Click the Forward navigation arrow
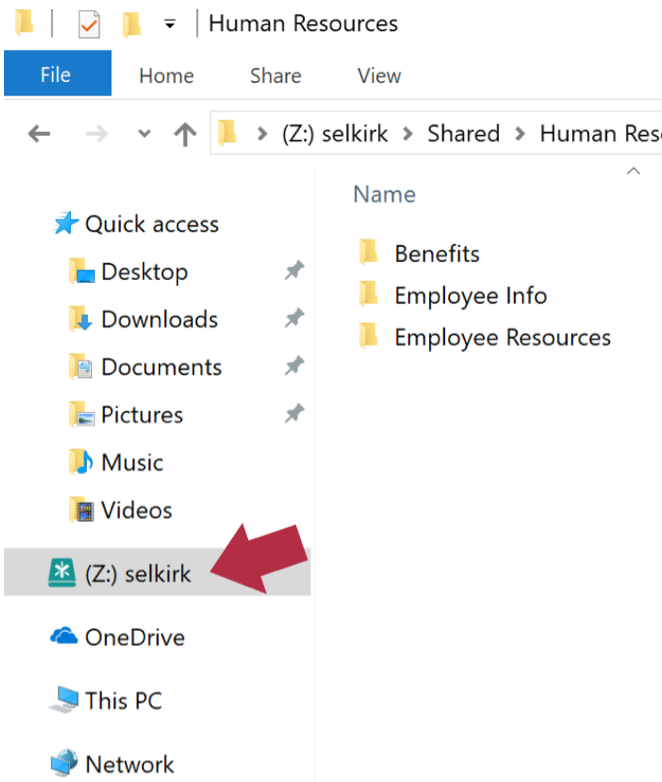 96,134
